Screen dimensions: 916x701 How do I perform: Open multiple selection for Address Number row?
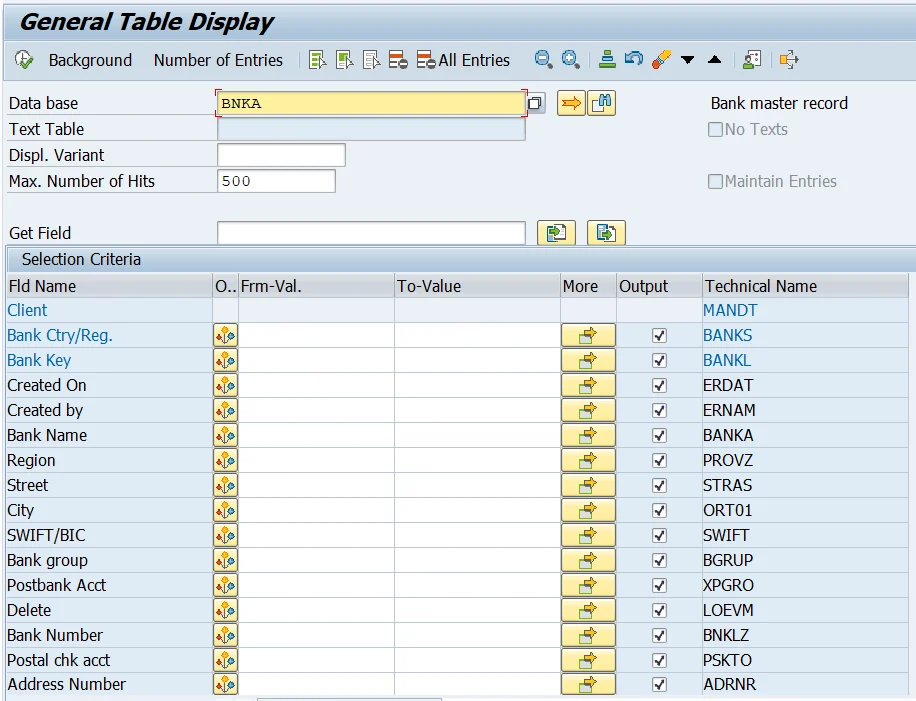[588, 684]
